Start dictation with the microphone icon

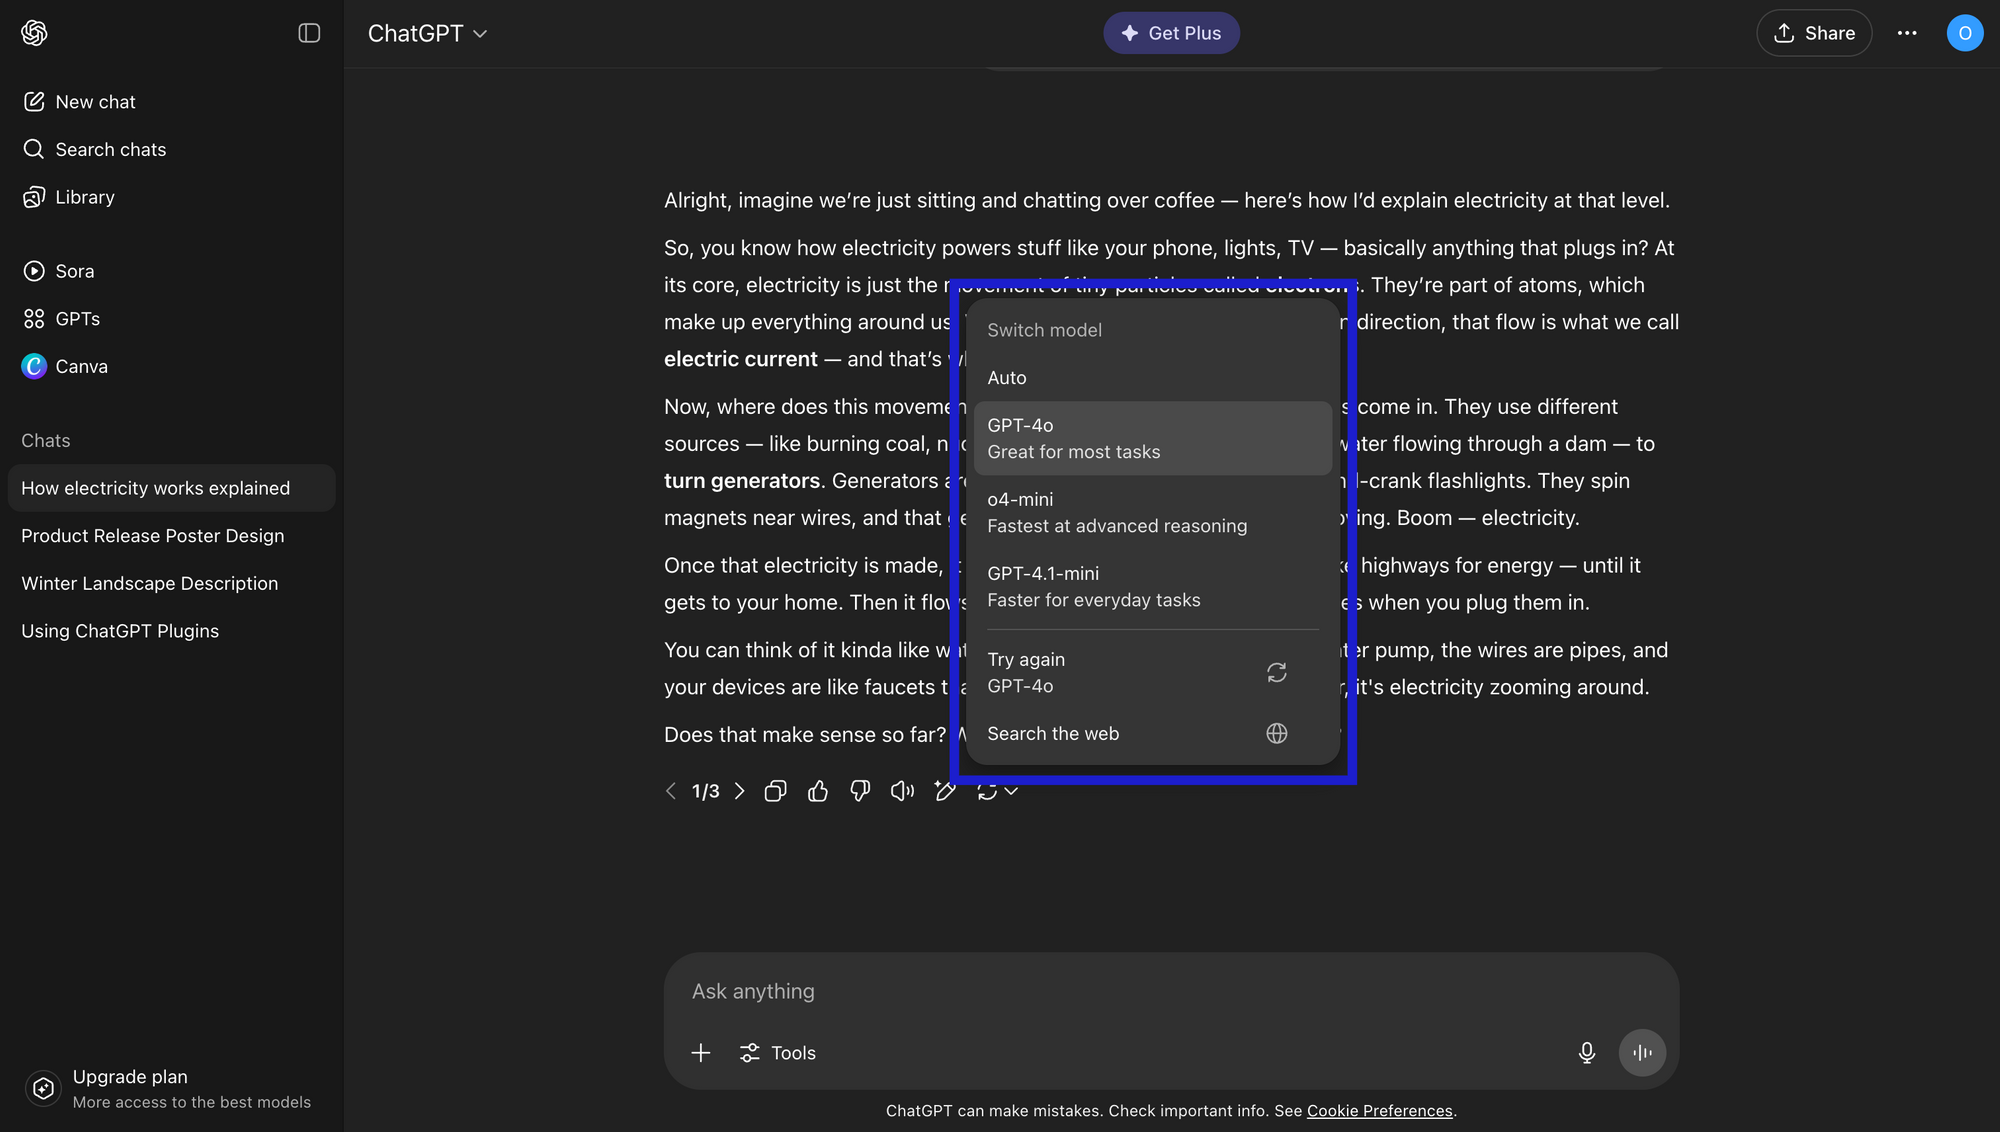click(1587, 1052)
